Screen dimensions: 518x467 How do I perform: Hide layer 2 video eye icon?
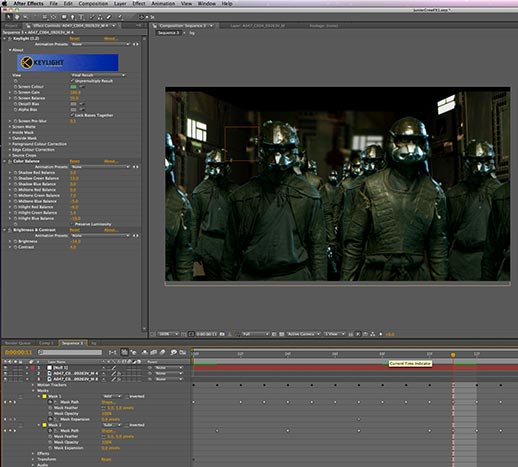pos(5,373)
